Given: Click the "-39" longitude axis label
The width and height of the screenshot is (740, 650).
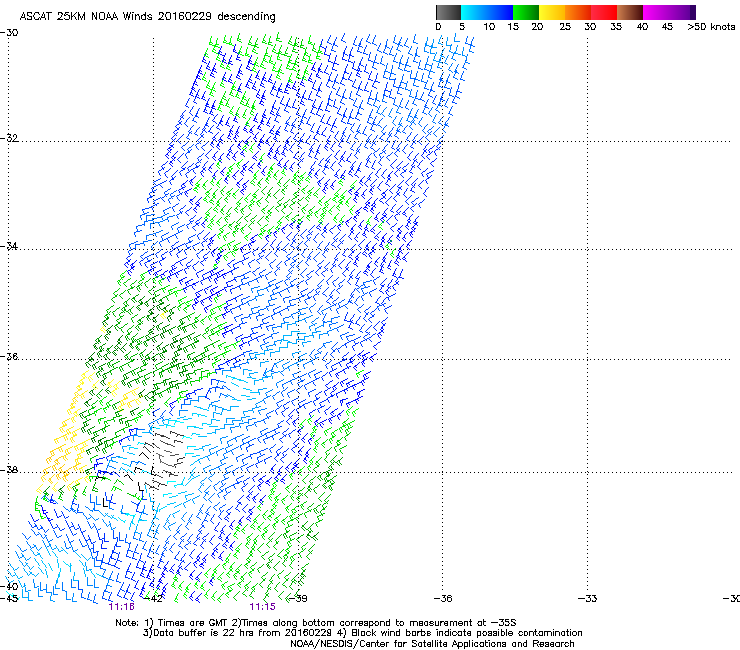Looking at the screenshot, I should click(298, 599).
